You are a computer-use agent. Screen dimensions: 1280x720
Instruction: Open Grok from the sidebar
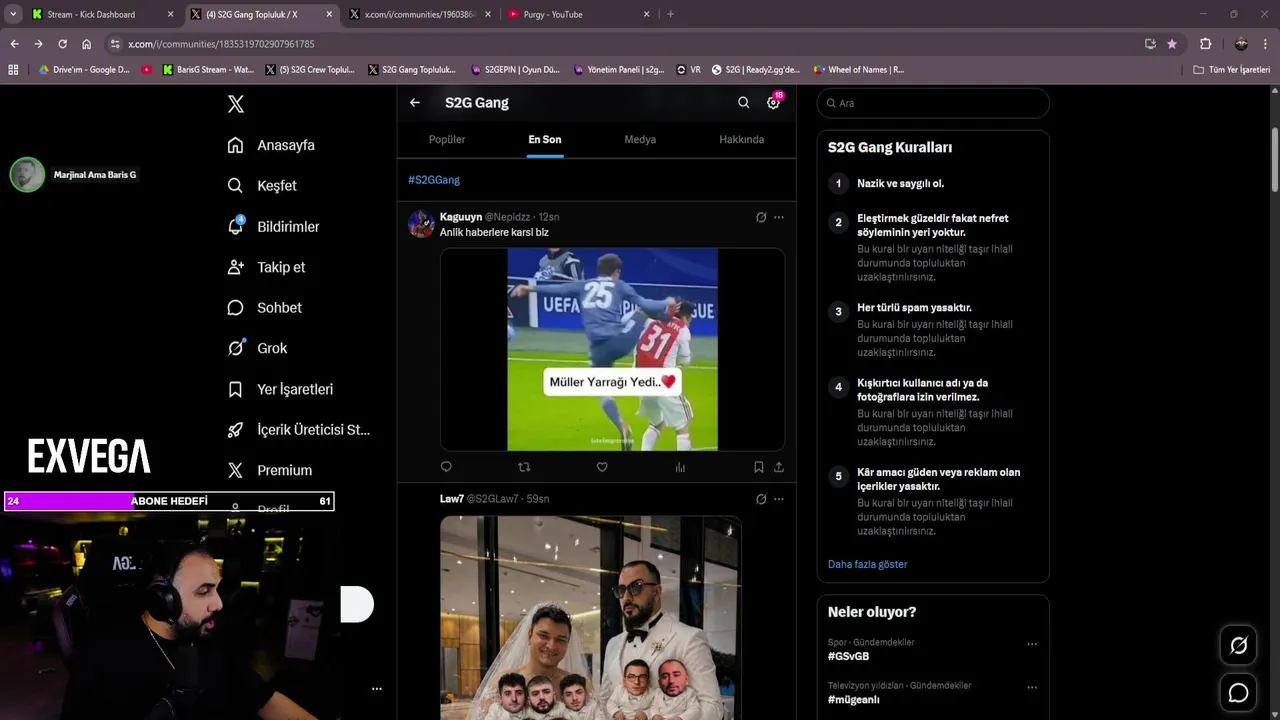[257, 348]
